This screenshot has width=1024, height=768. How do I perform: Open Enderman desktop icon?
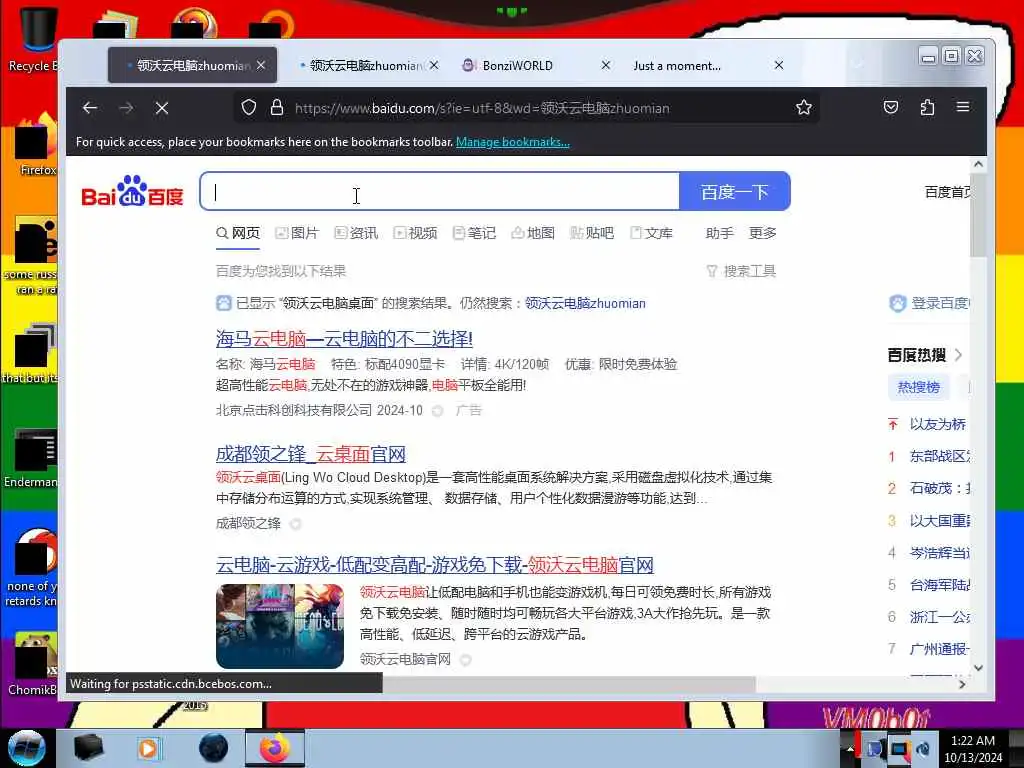coord(33,458)
